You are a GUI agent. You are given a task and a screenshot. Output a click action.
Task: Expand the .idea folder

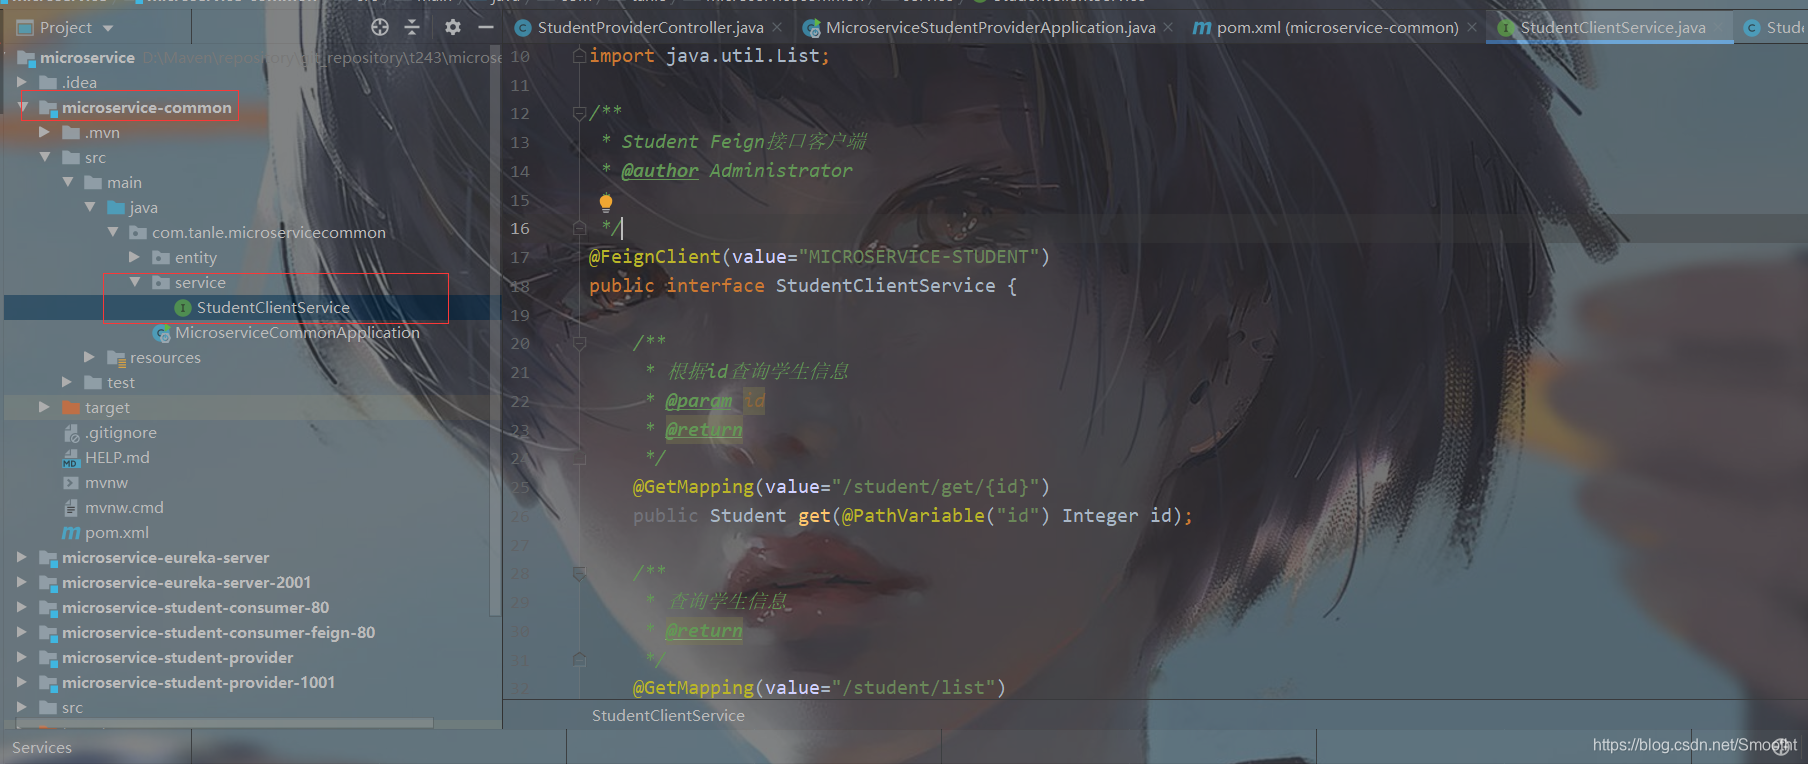click(x=22, y=82)
